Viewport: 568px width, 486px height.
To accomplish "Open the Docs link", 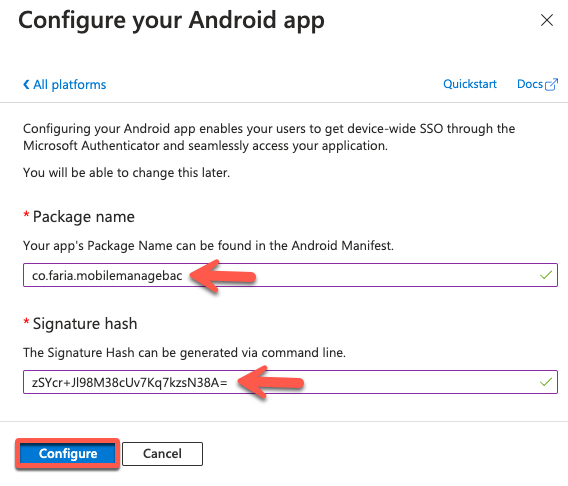I will (x=530, y=84).
